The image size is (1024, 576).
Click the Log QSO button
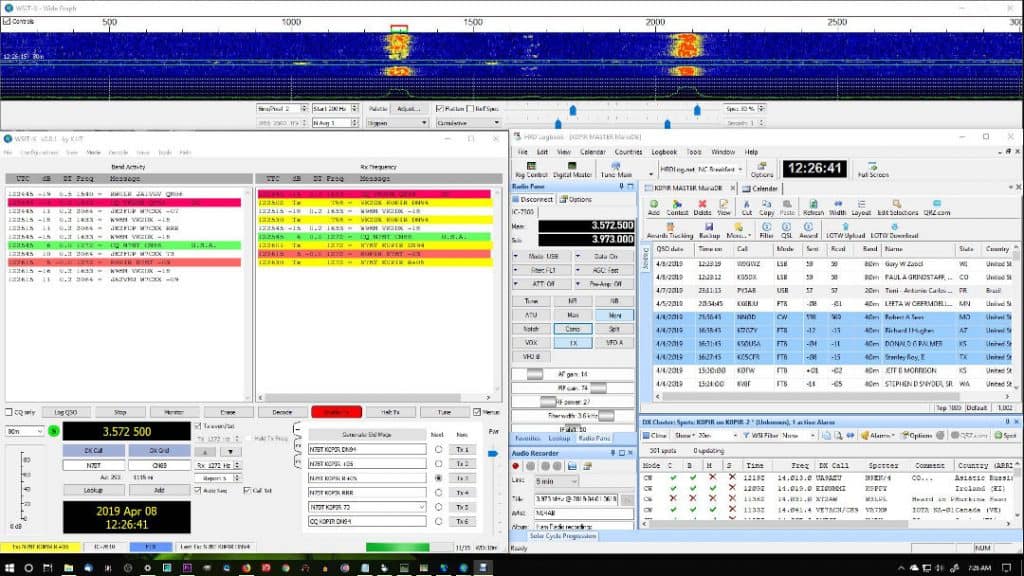(66, 411)
